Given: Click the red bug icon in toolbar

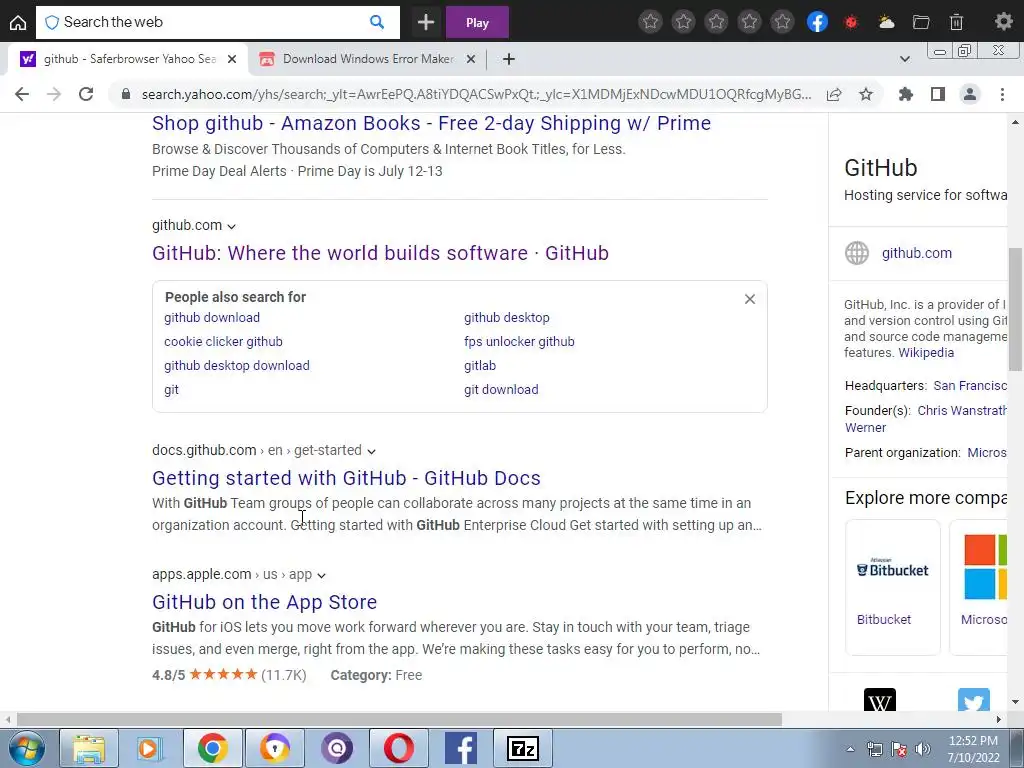Looking at the screenshot, I should tap(851, 22).
